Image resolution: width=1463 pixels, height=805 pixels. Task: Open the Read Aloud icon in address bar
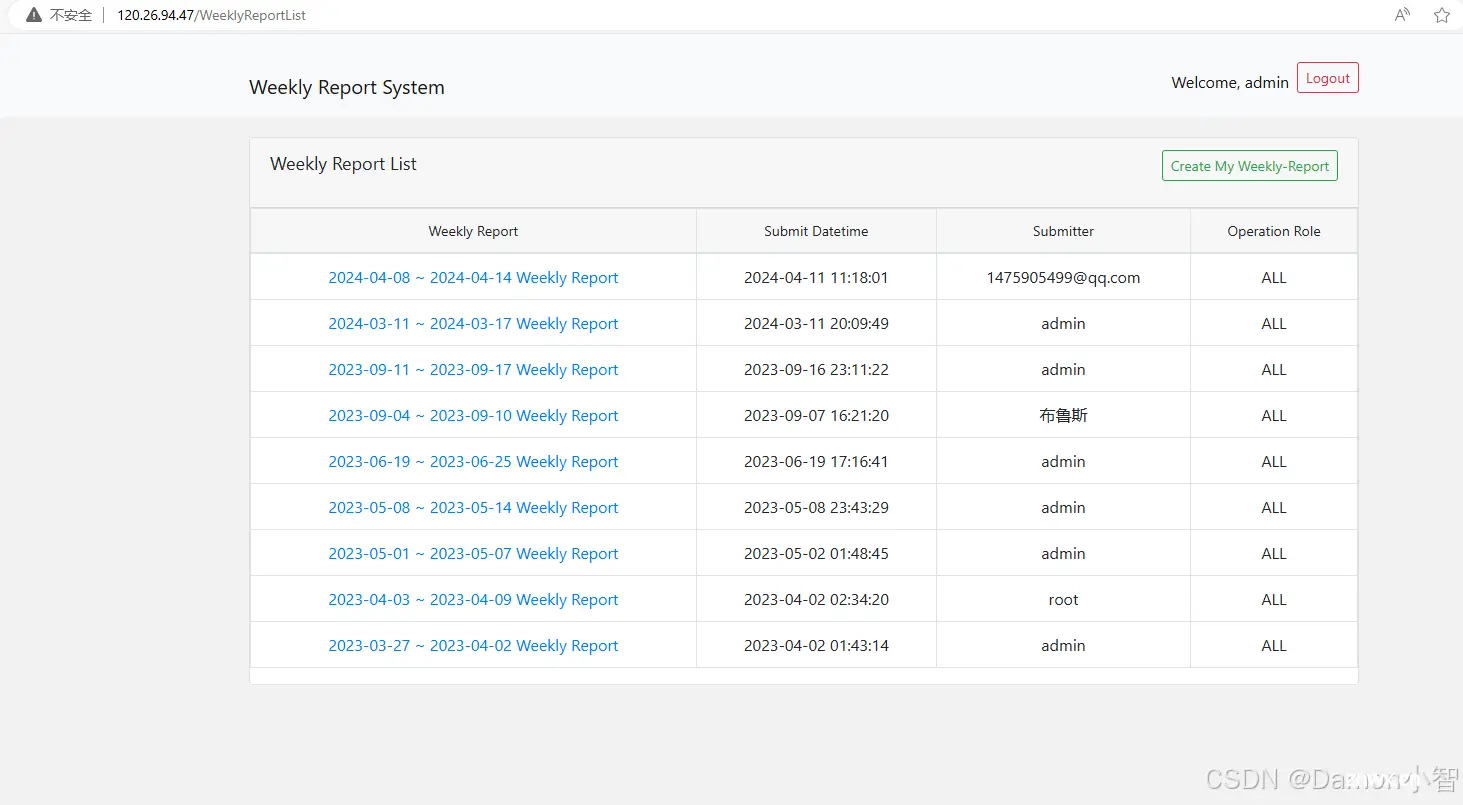1402,15
